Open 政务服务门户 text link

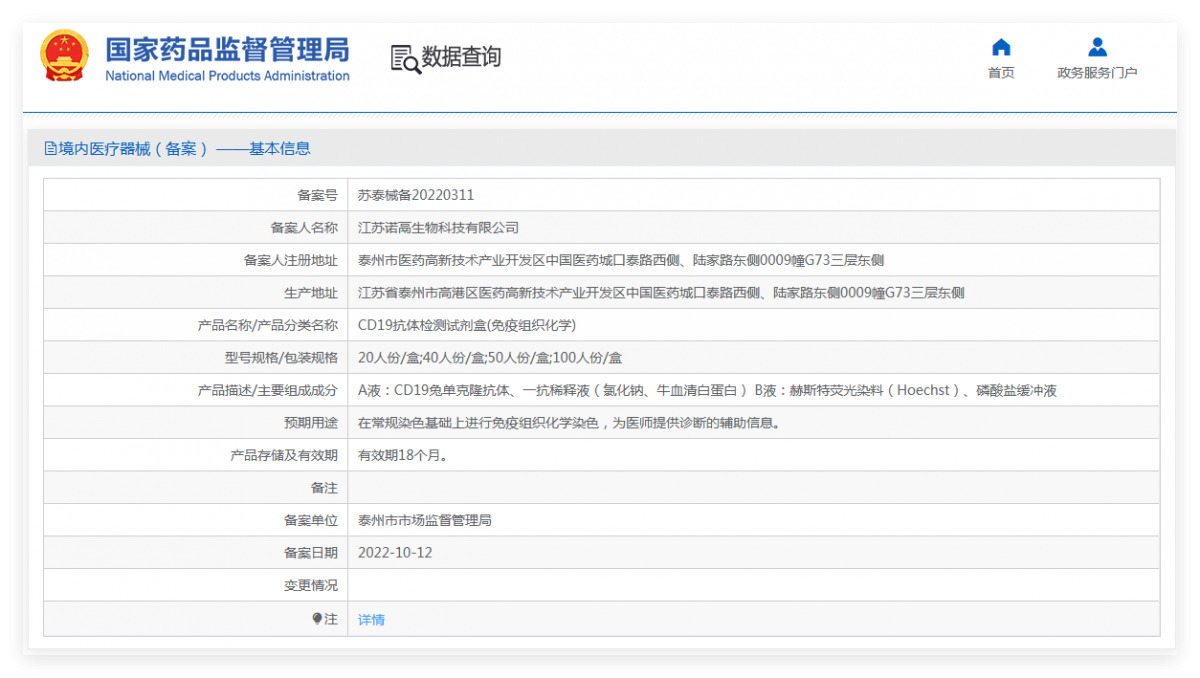[1097, 73]
